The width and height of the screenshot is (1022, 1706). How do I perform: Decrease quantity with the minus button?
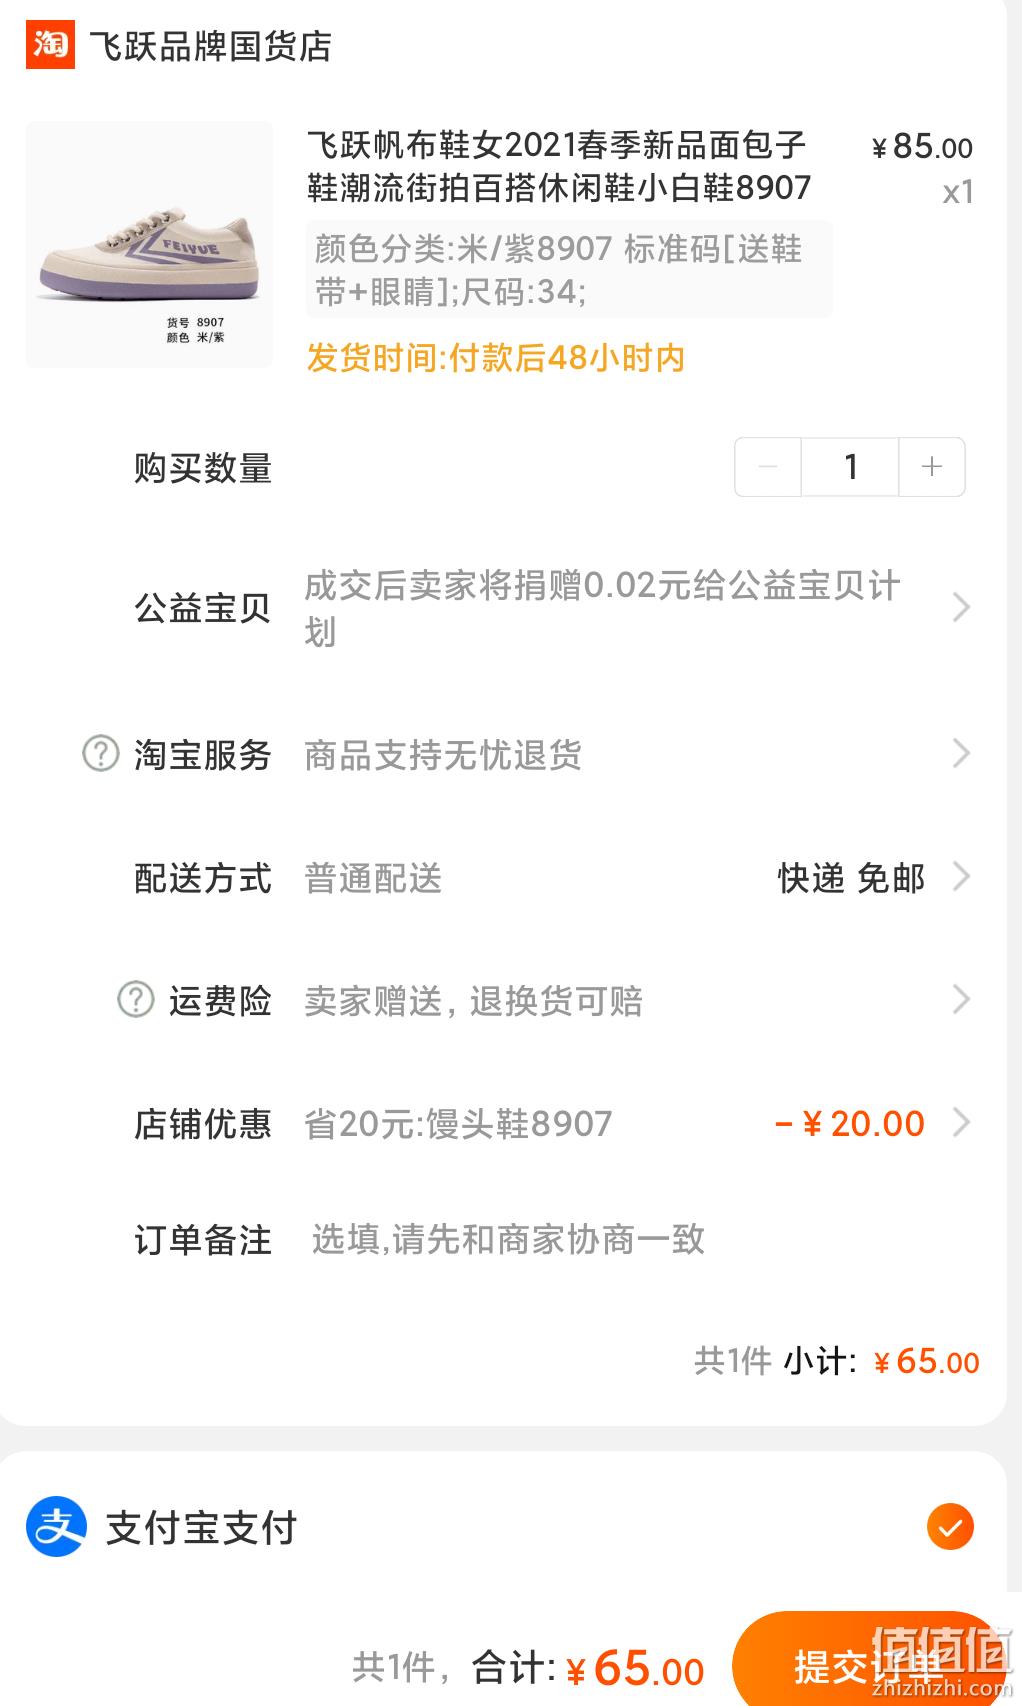(x=768, y=467)
